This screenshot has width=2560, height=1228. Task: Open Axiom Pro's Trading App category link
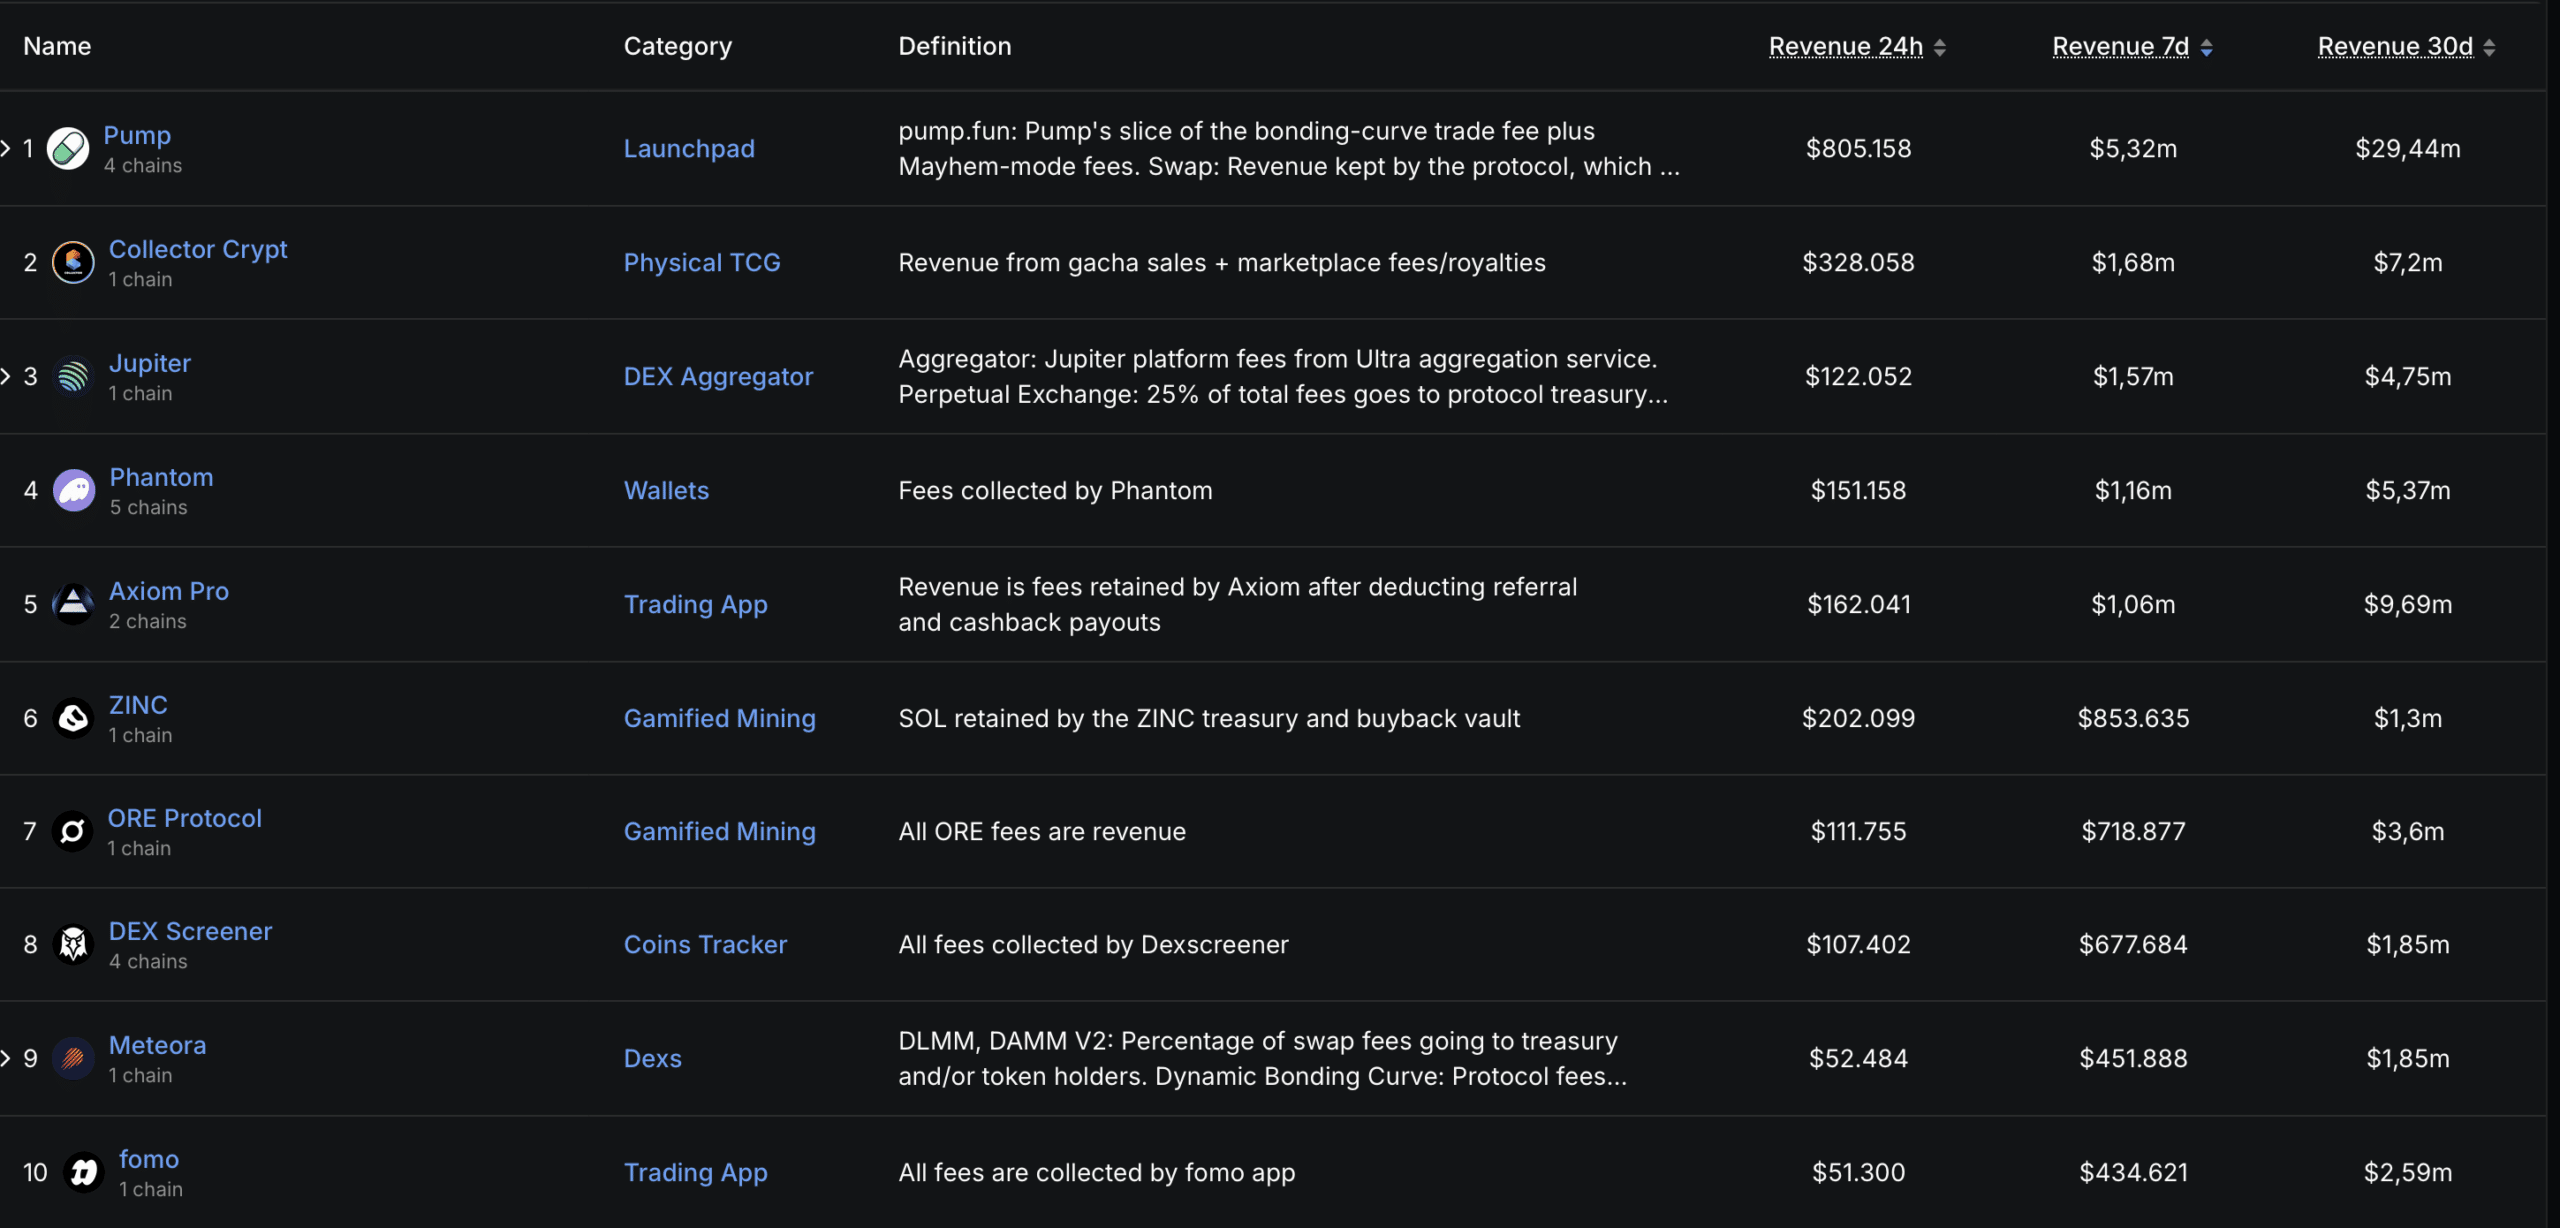point(696,605)
